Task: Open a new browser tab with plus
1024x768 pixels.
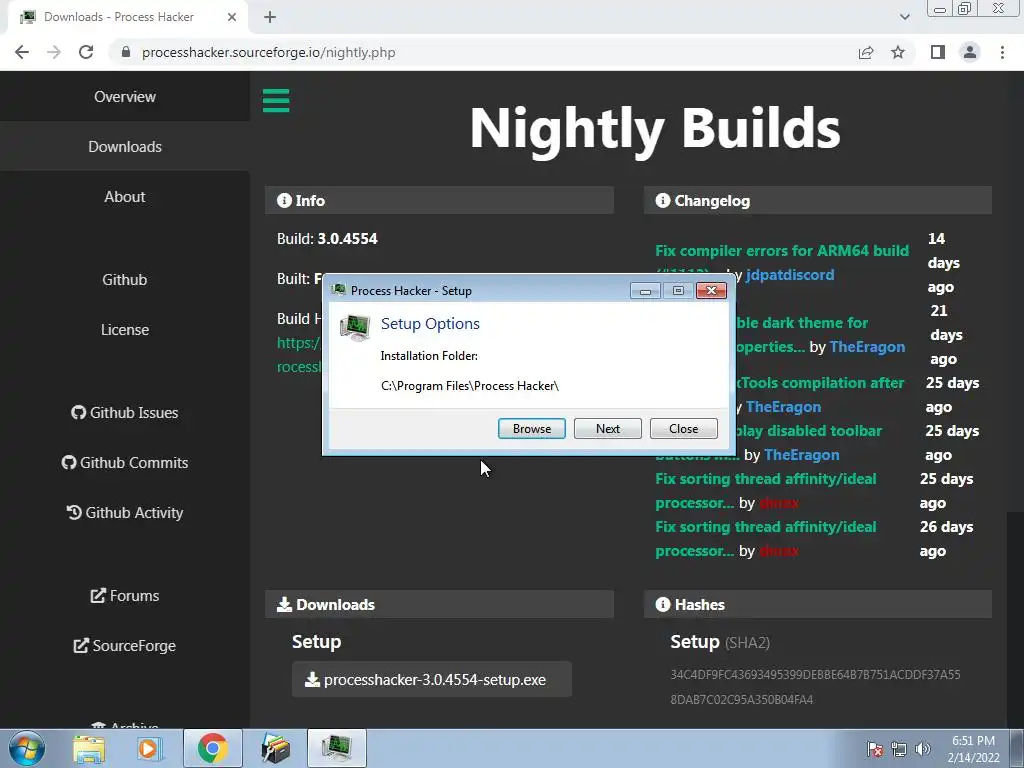Action: [270, 17]
